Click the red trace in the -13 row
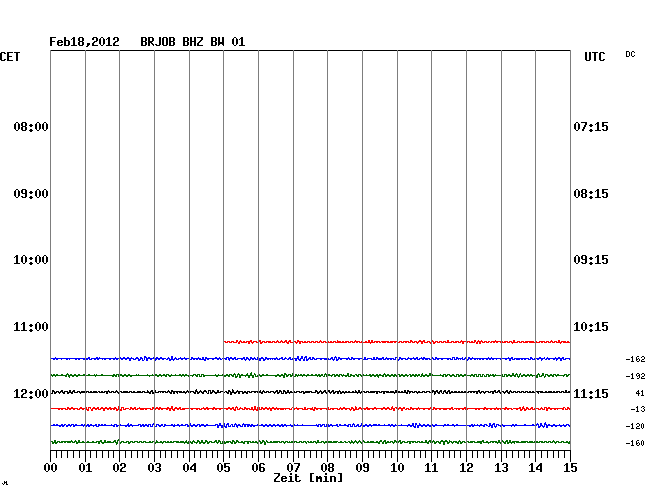The image size is (650, 494). coord(310,409)
